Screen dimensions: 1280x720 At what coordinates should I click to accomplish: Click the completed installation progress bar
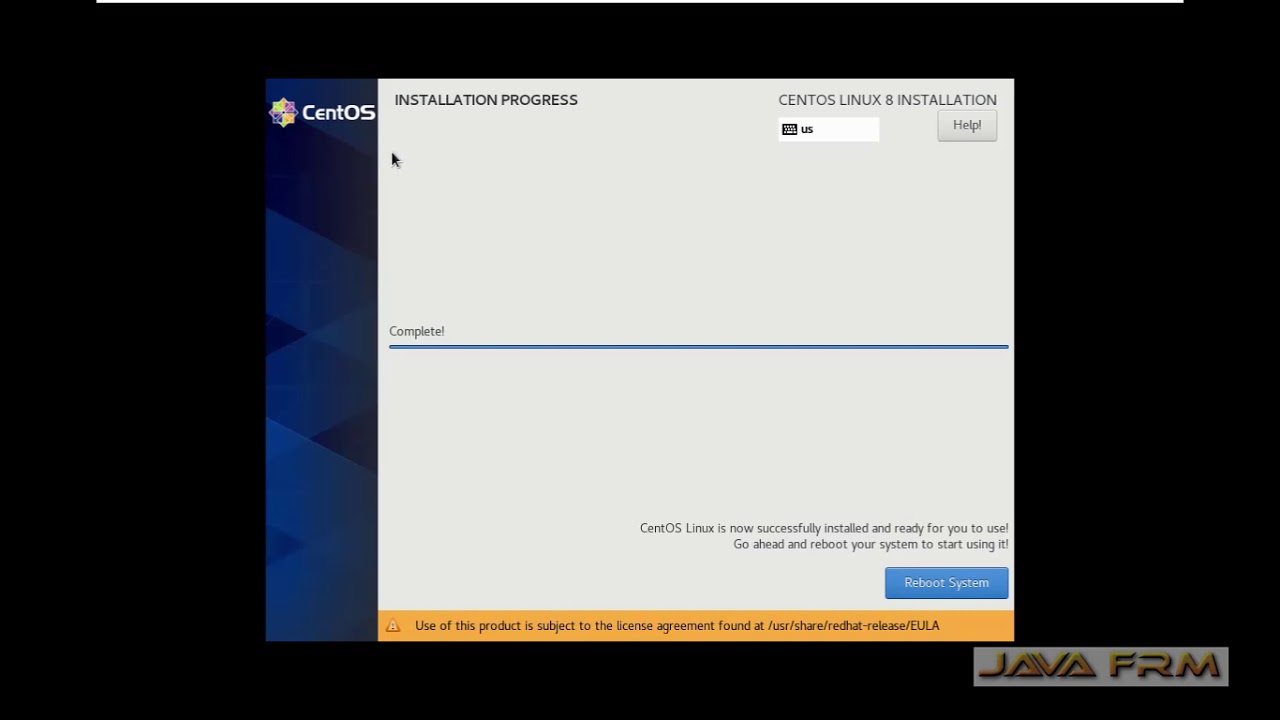click(698, 347)
